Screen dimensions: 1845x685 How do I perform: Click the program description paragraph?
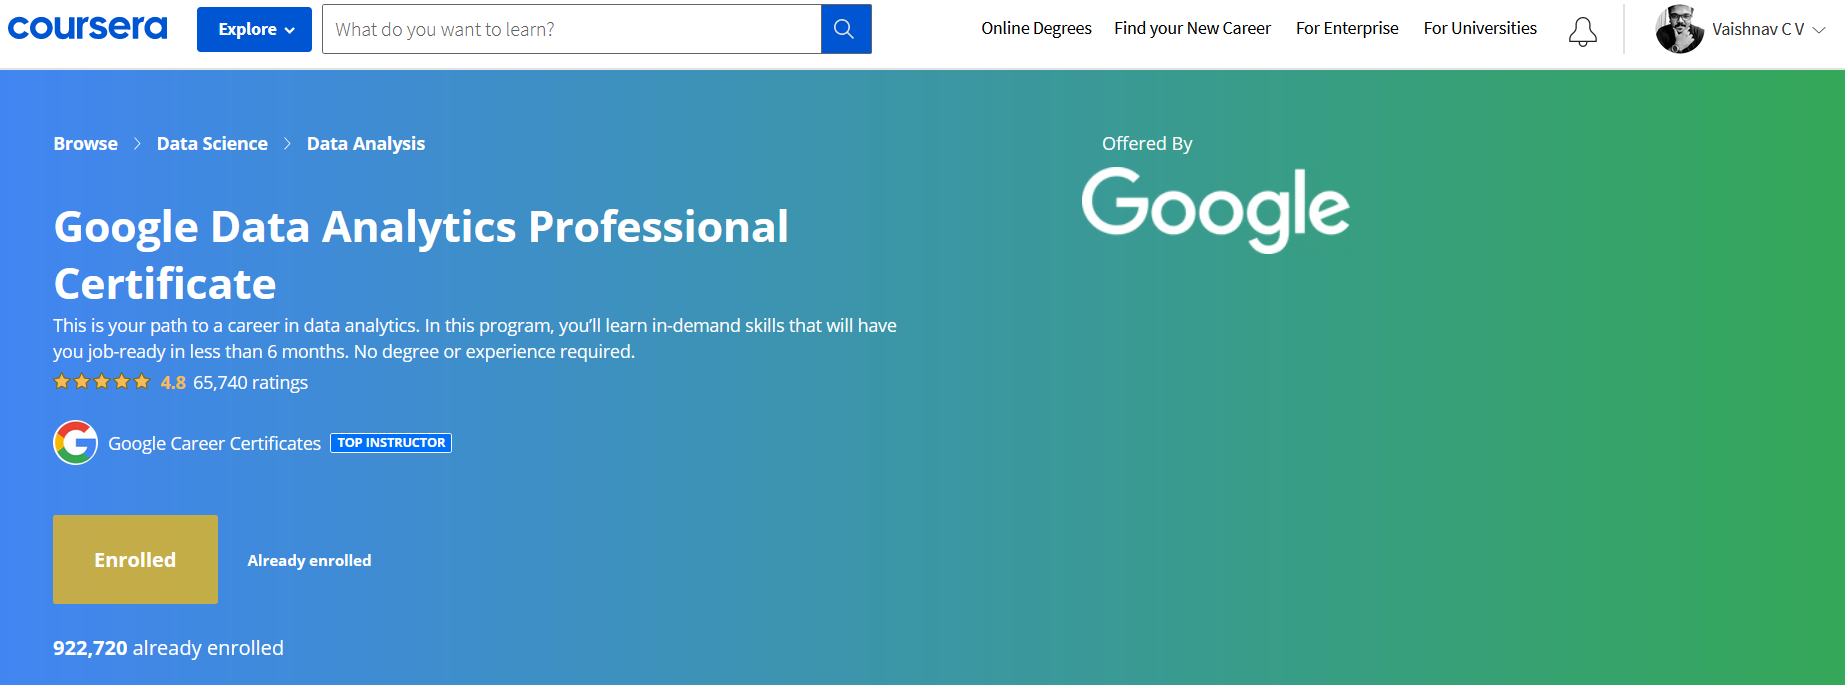(475, 338)
